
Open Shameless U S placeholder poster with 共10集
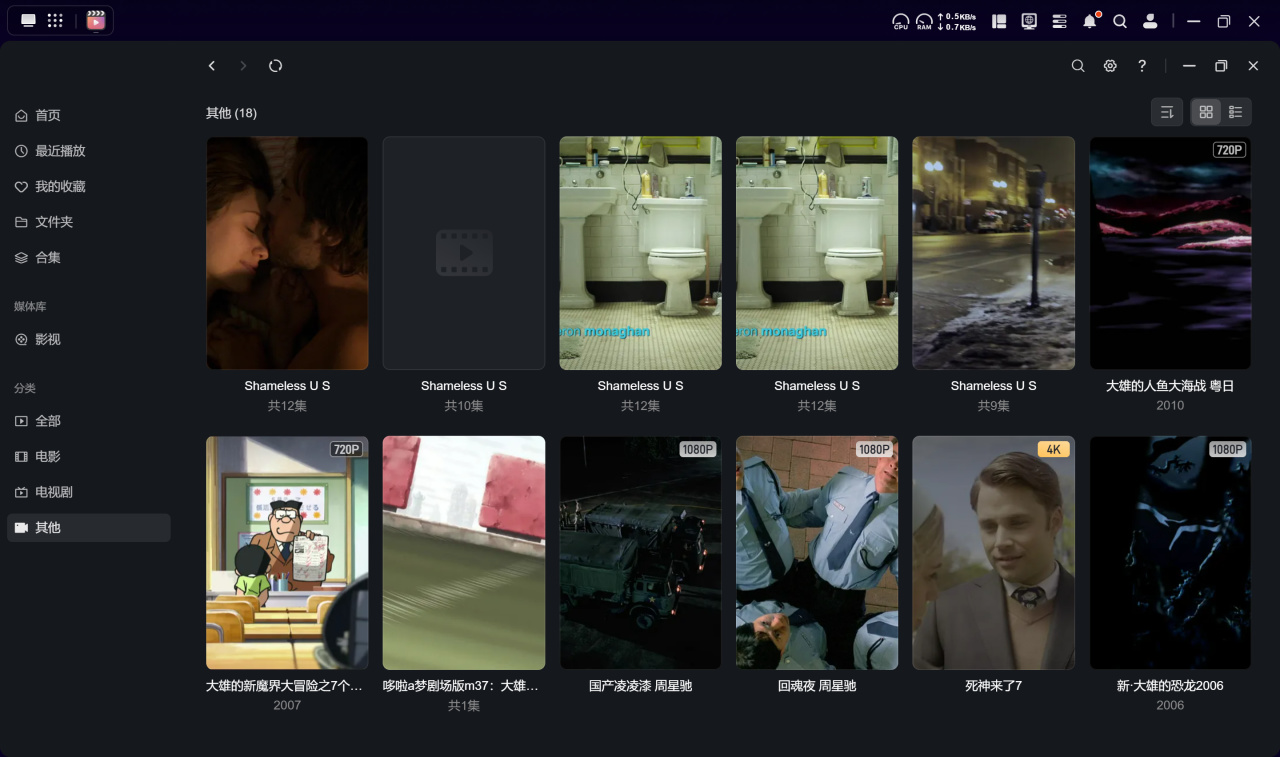pyautogui.click(x=464, y=253)
